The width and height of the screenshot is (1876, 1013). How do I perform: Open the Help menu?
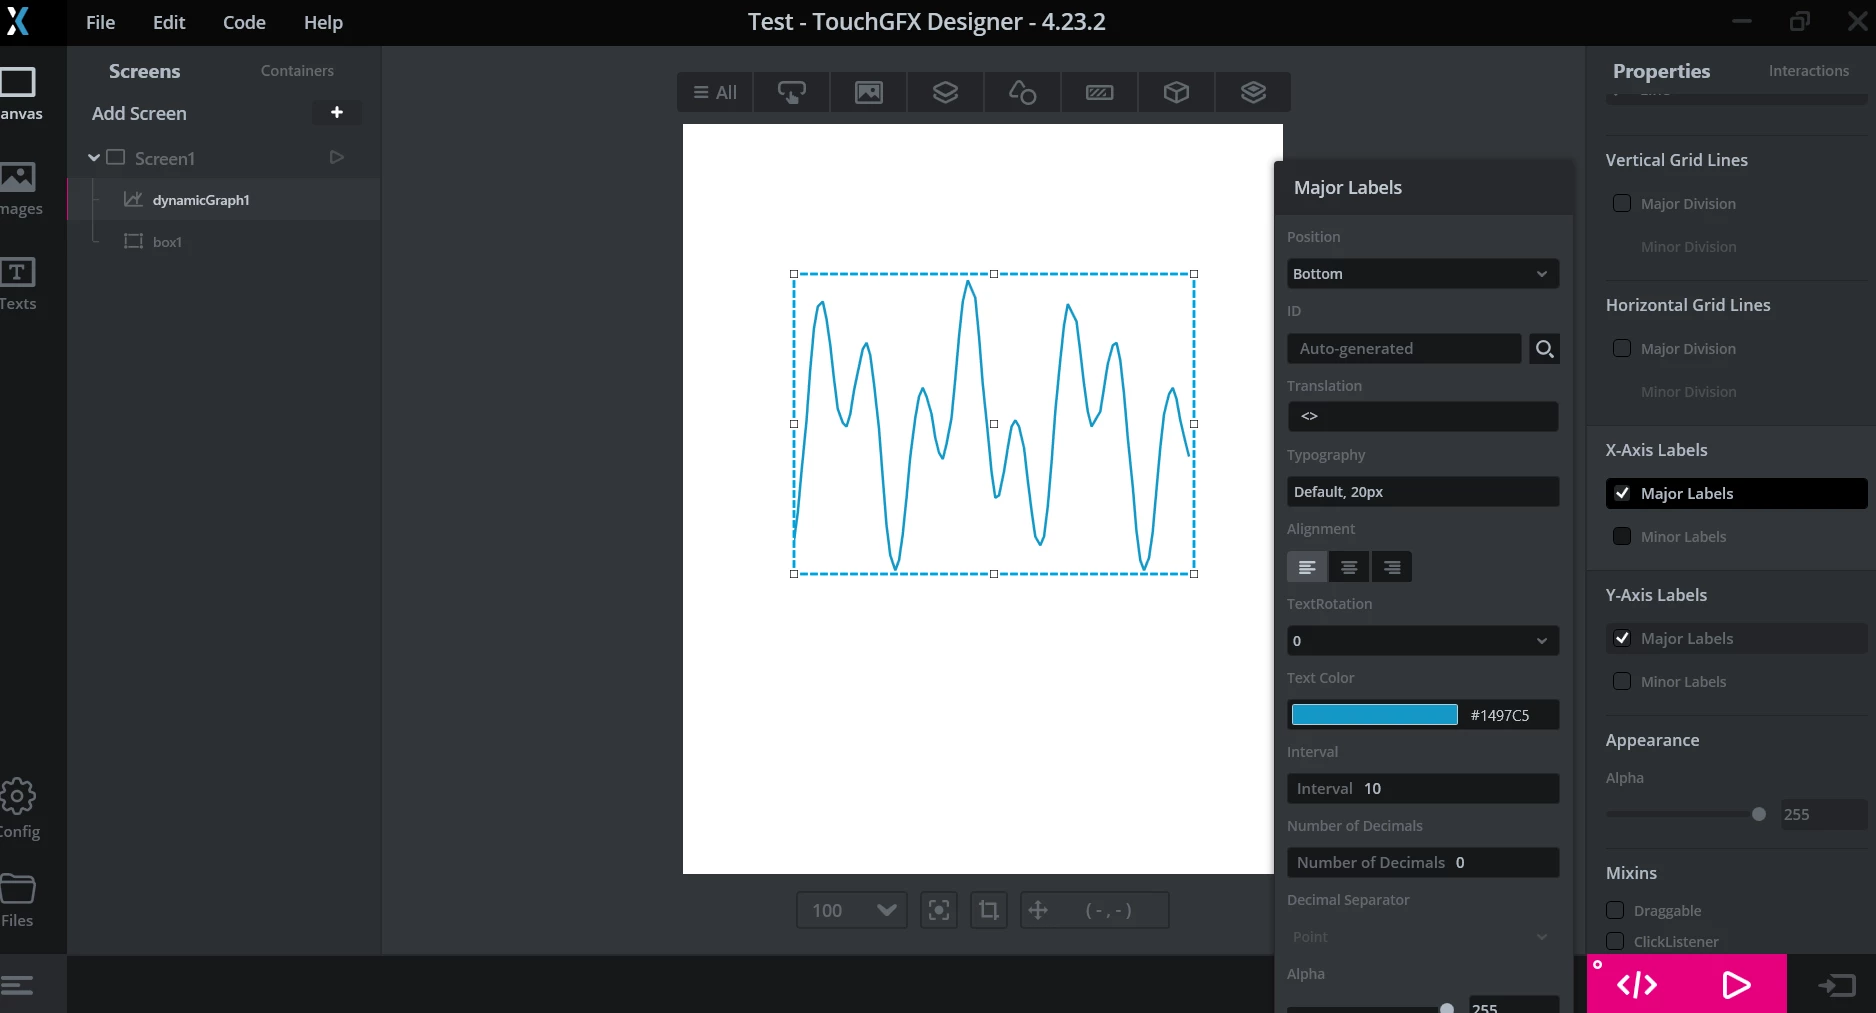pyautogui.click(x=323, y=22)
